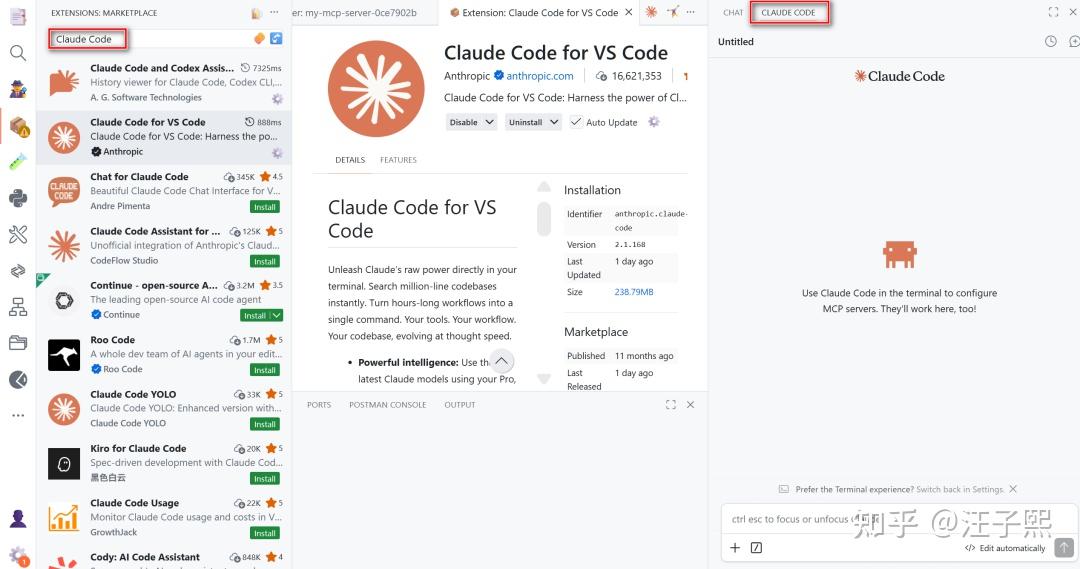1080x569 pixels.
Task: Open Search in the activity bar
Action: 18,52
